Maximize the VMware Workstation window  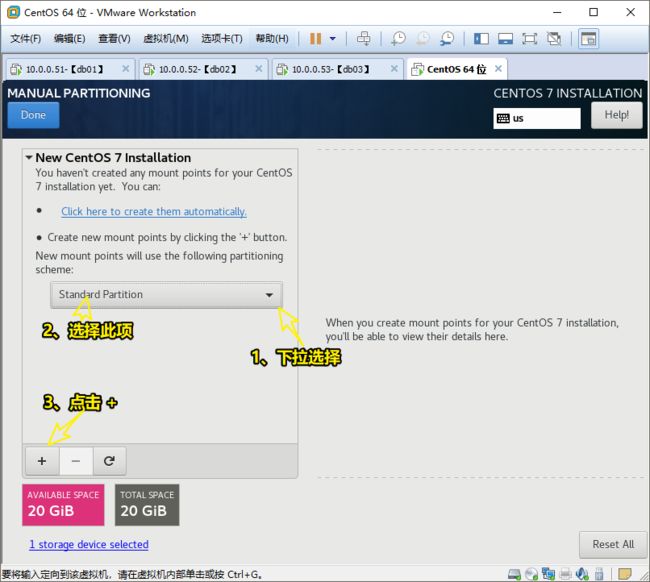[594, 12]
